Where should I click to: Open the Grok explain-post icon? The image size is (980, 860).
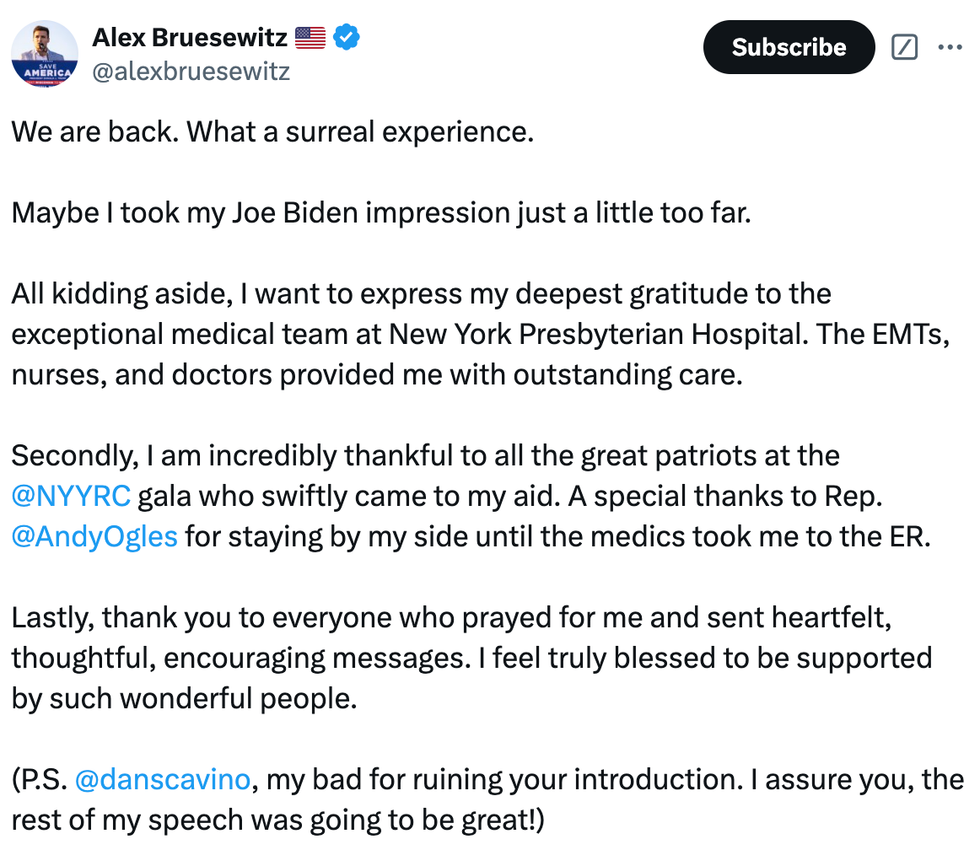point(904,47)
